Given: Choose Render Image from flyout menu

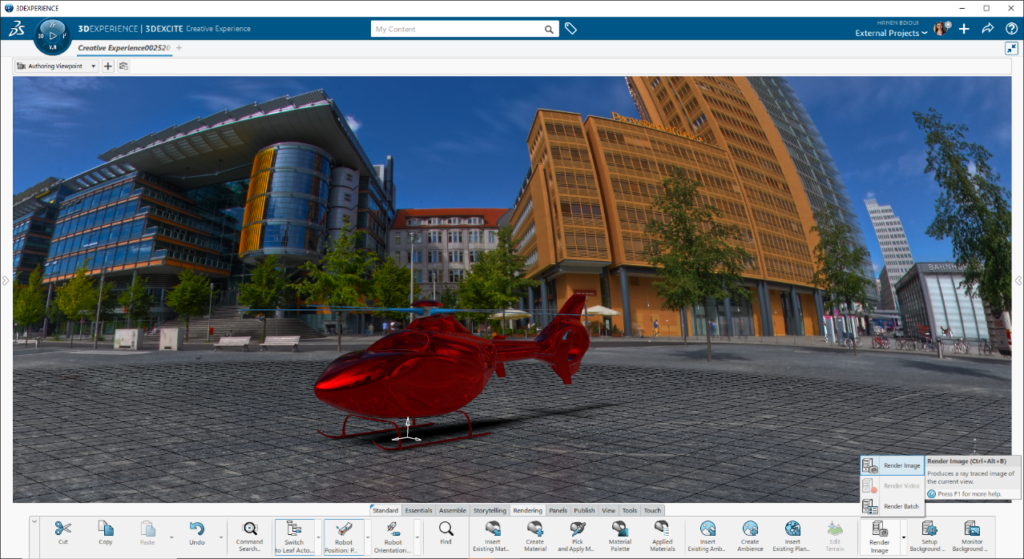Looking at the screenshot, I should [x=892, y=466].
